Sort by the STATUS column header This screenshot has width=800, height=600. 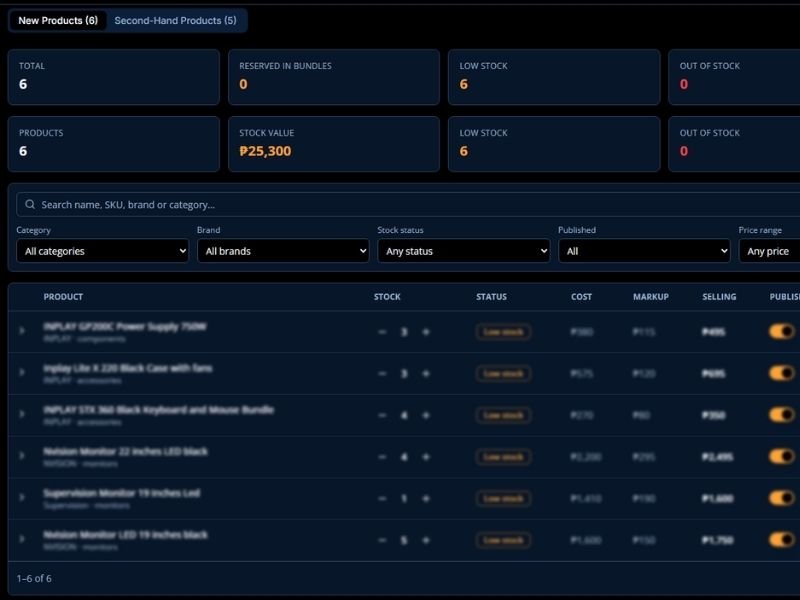click(491, 297)
